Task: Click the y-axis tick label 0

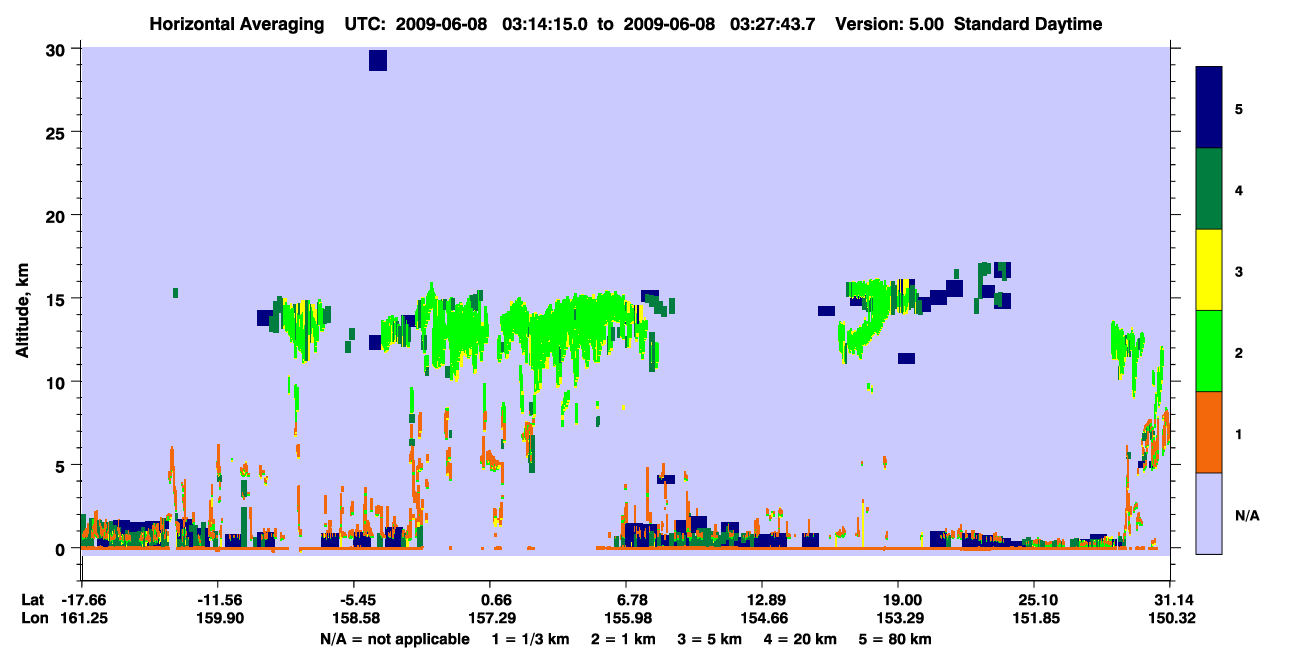Action: 62,549
